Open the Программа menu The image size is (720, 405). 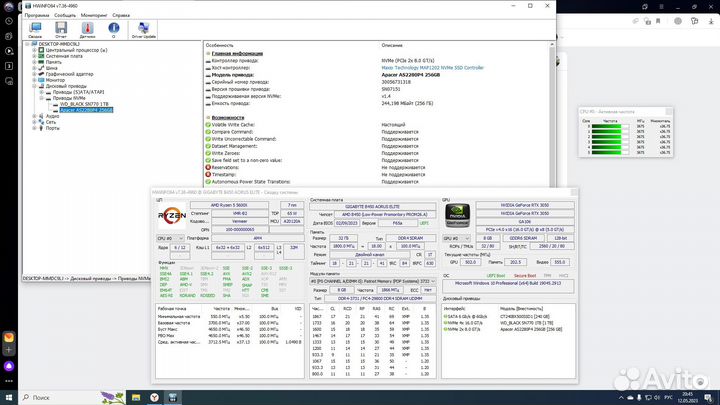(x=37, y=15)
